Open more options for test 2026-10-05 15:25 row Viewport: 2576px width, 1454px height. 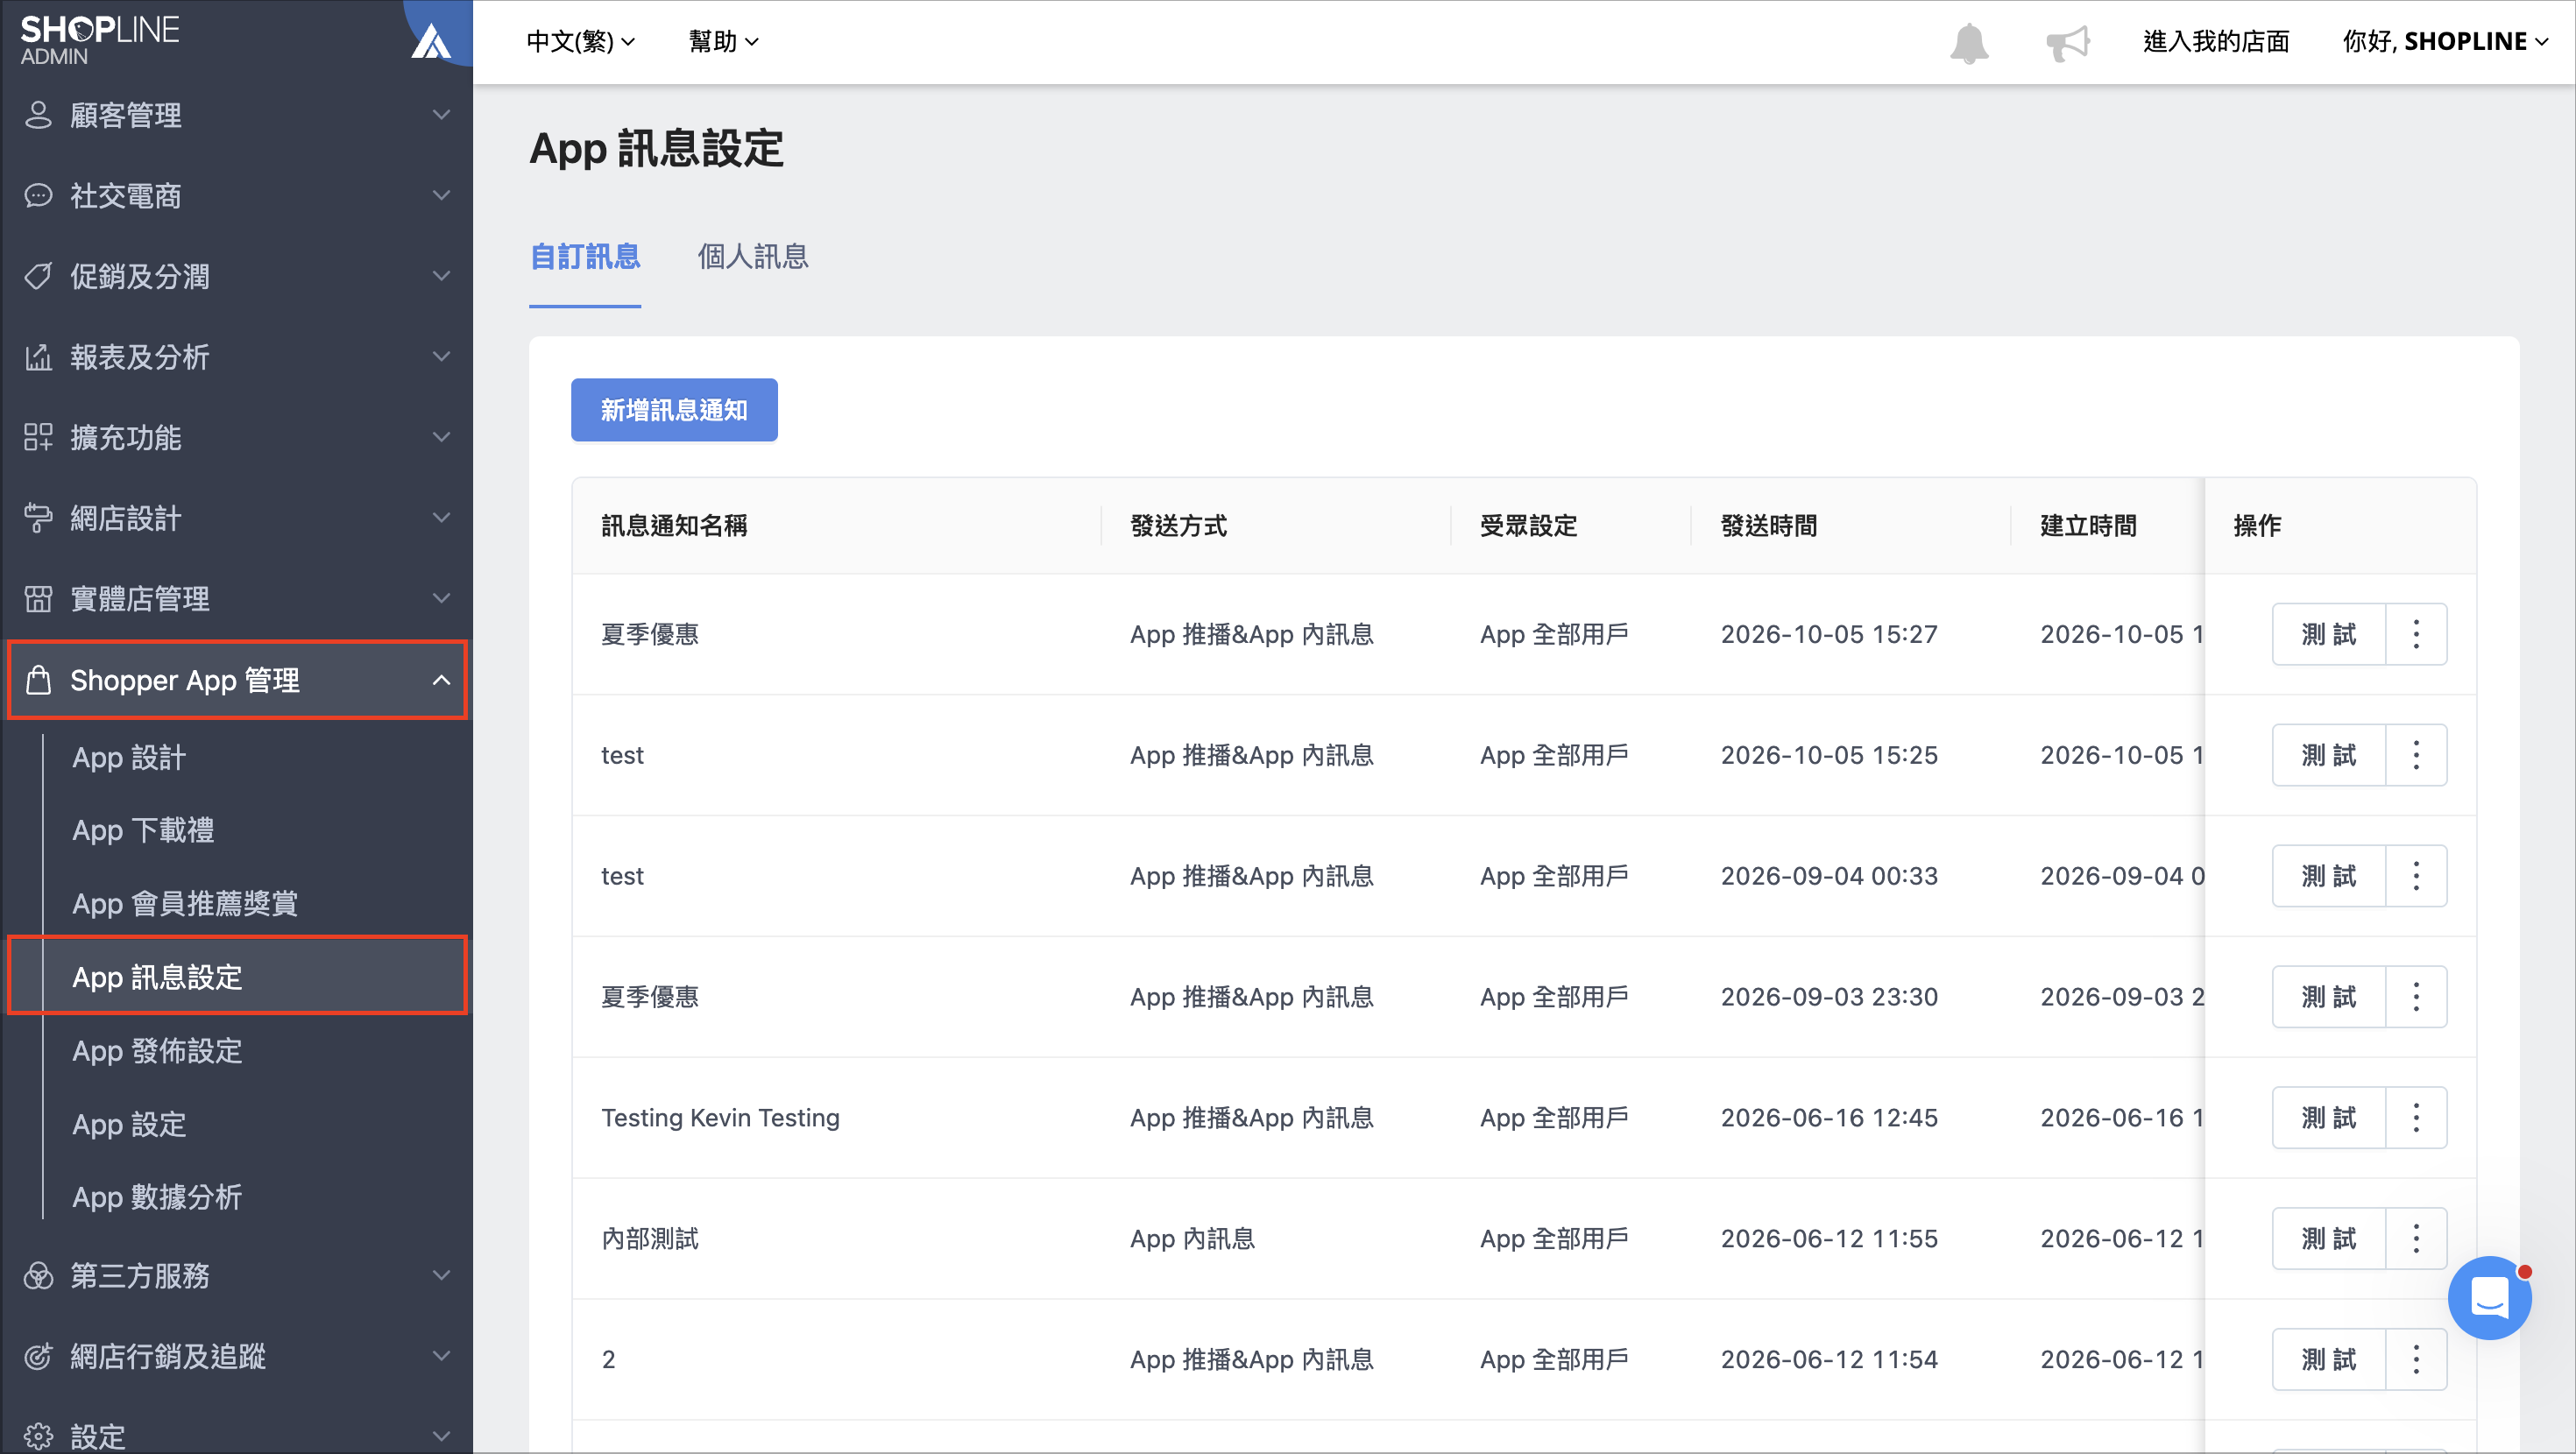pyautogui.click(x=2416, y=755)
